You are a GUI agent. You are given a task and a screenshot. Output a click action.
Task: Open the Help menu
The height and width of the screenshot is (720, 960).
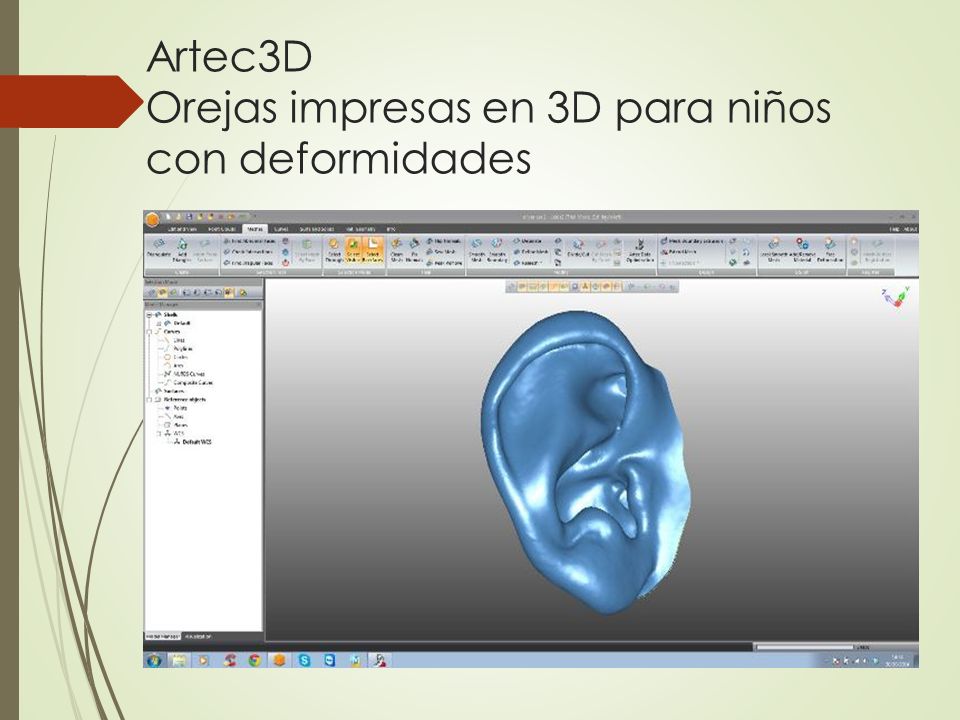[x=894, y=229]
